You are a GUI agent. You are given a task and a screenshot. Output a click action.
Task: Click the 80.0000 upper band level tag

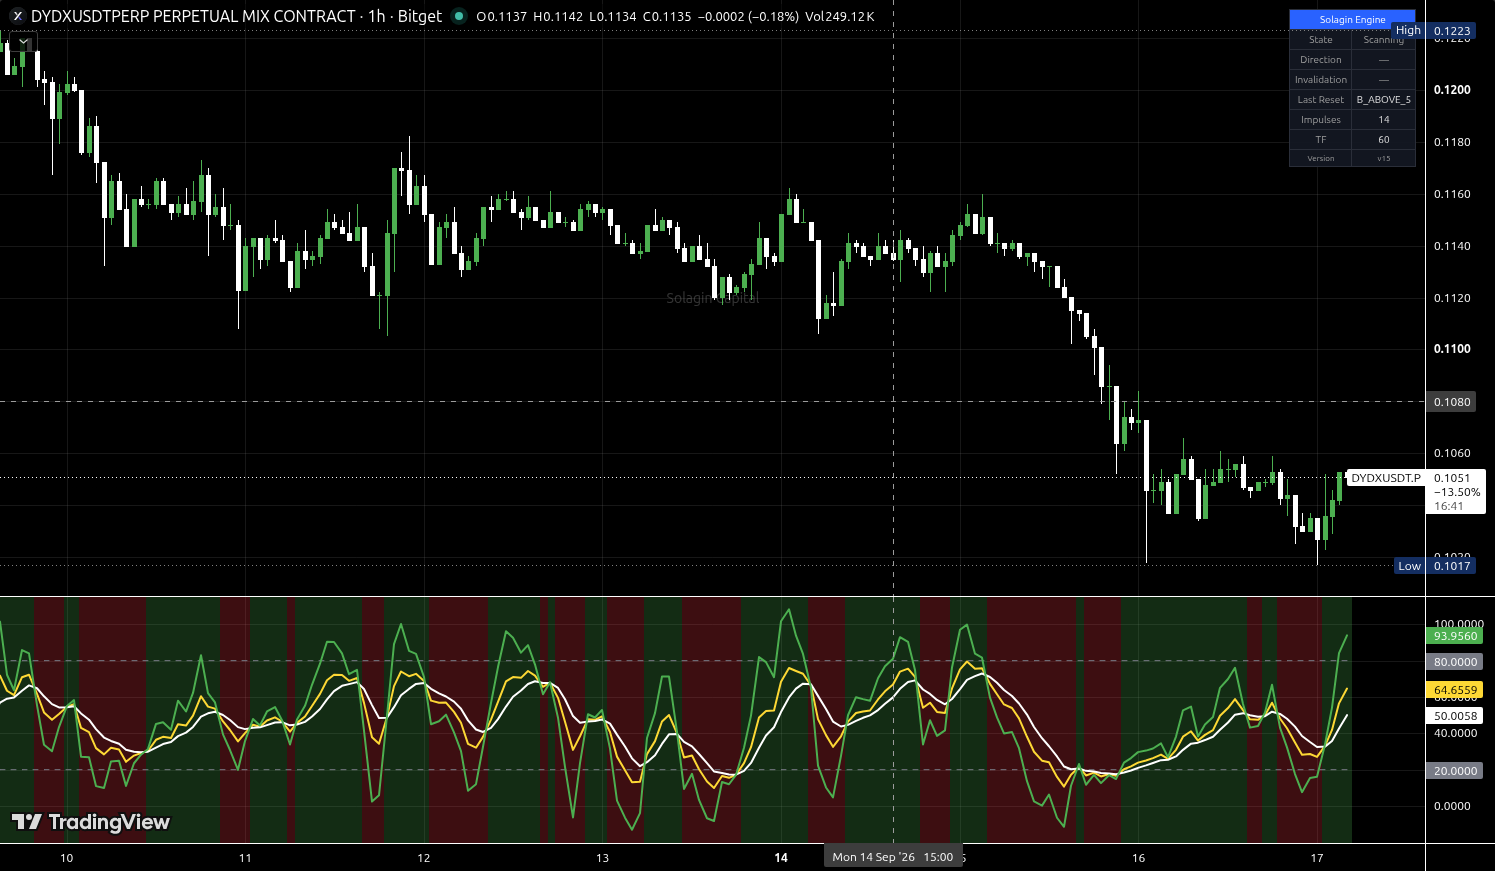[1455, 662]
